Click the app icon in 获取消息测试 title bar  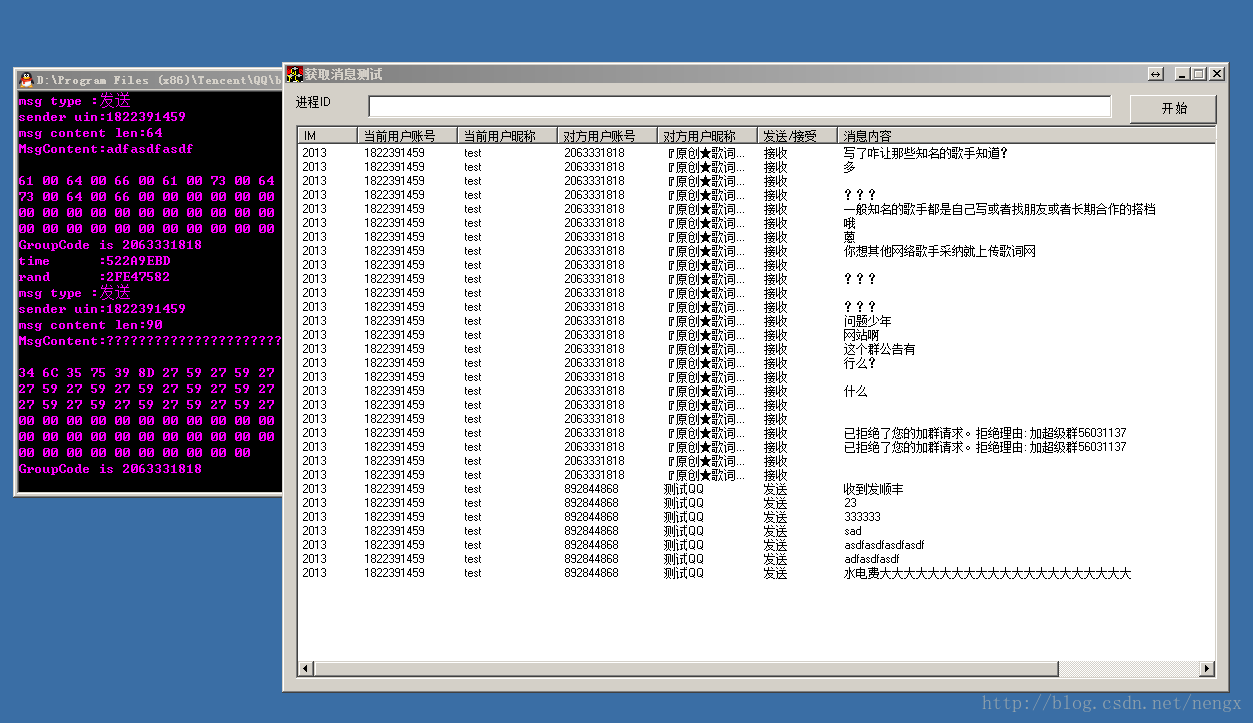coord(295,74)
